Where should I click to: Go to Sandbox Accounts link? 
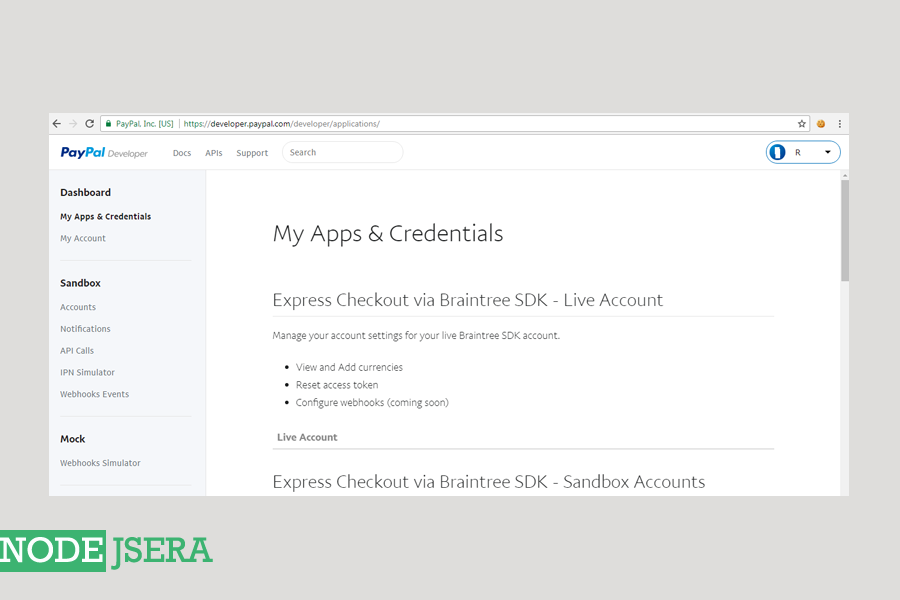click(78, 307)
